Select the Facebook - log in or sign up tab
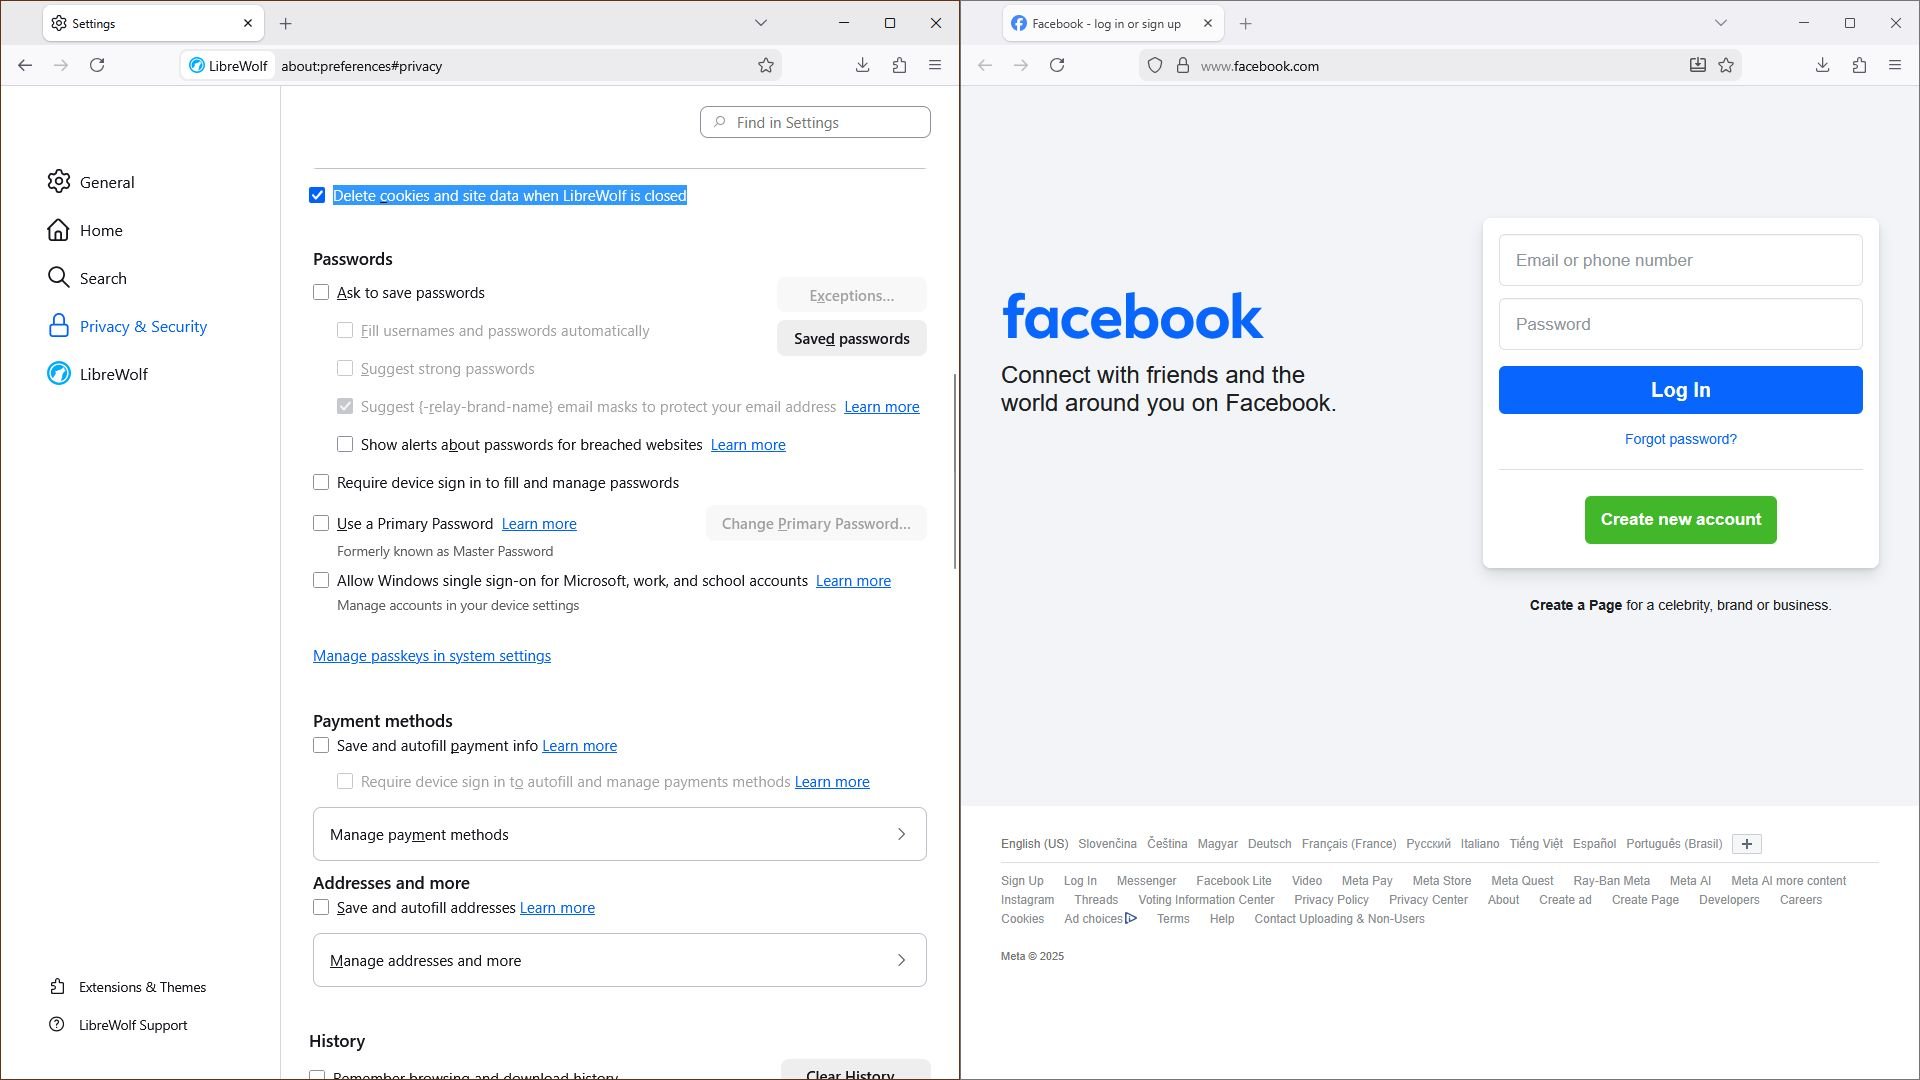The image size is (1920, 1080). tap(1113, 23)
